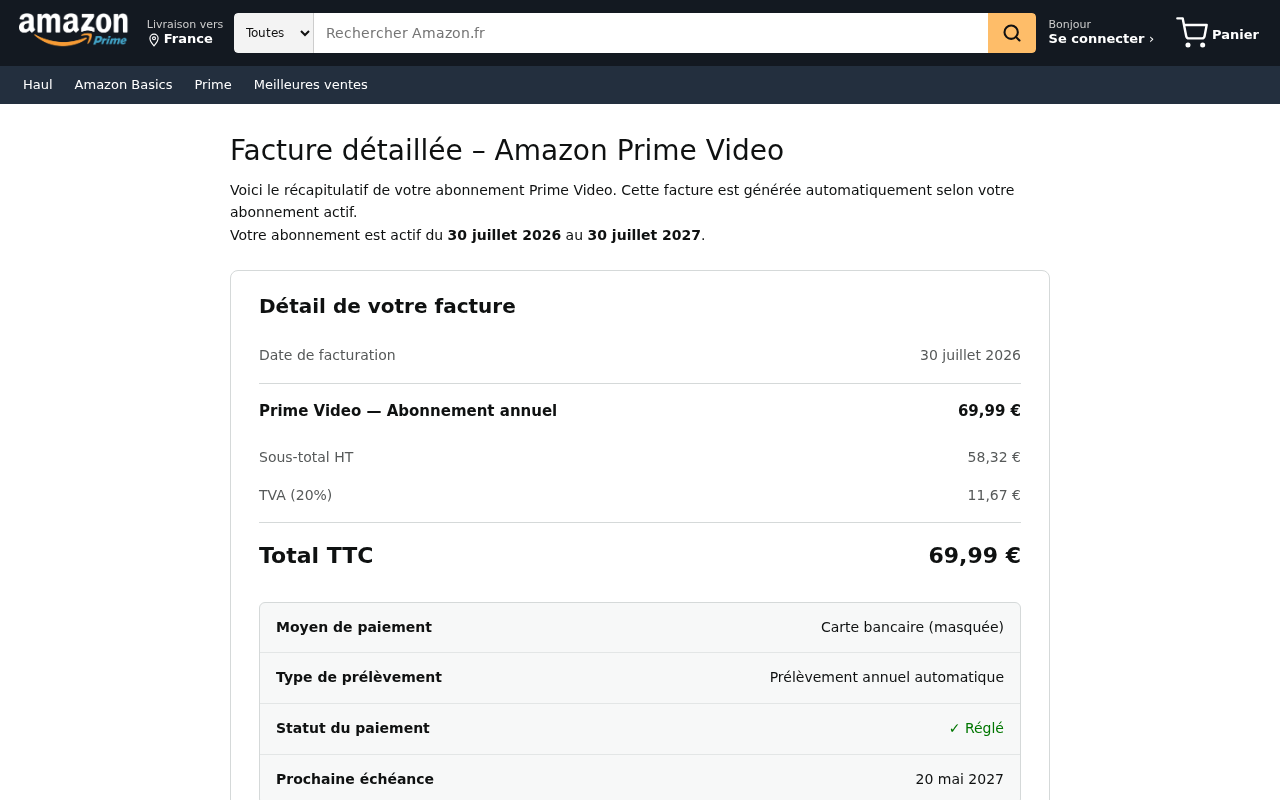This screenshot has width=1280, height=800.
Task: Click Se connecter account link
Action: point(1101,39)
